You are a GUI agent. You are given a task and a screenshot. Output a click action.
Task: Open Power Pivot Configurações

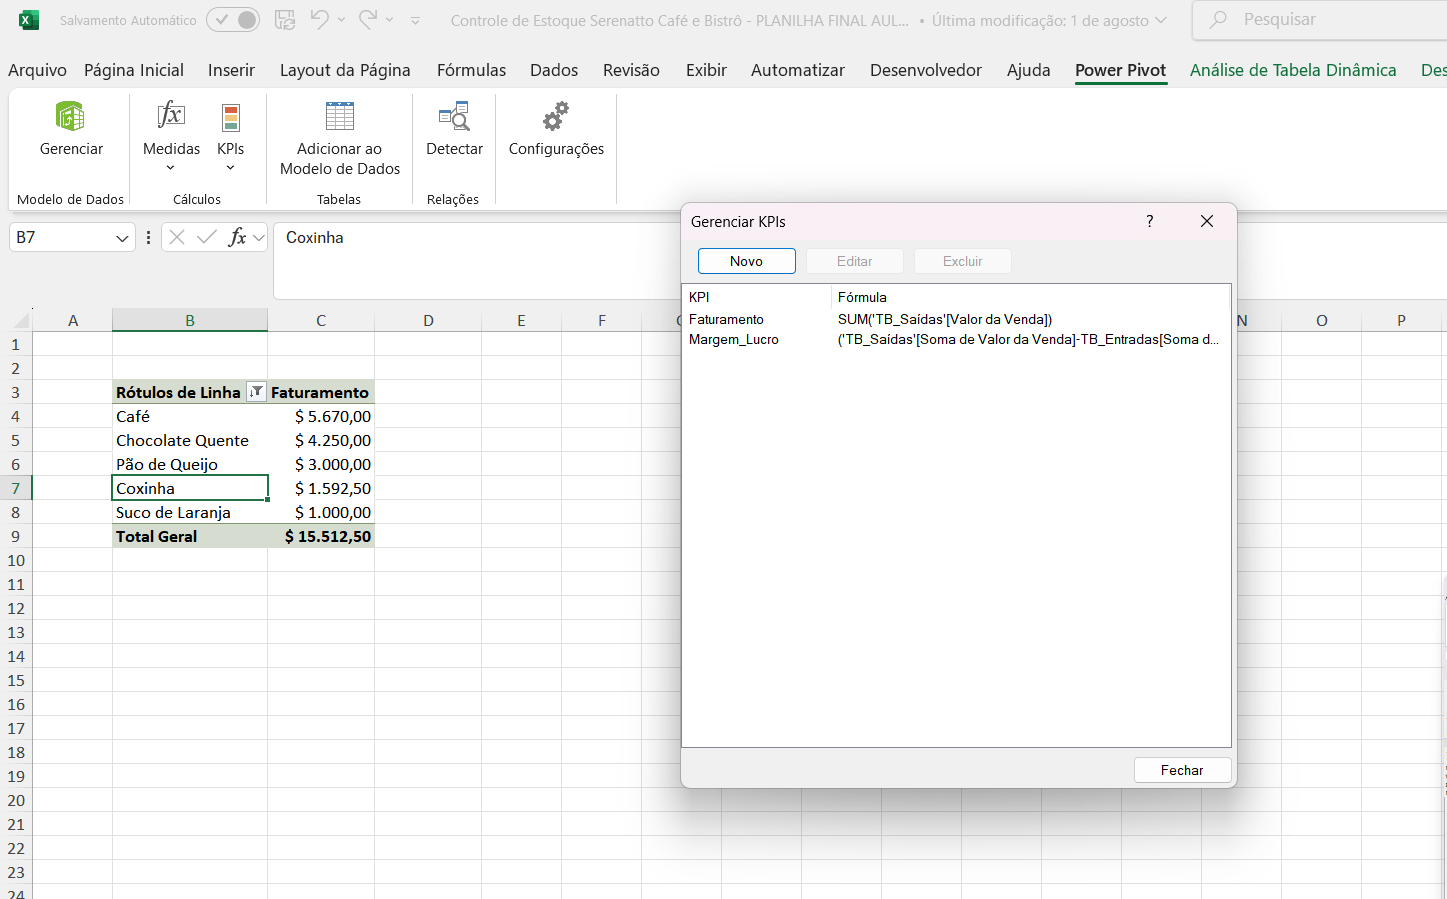556,130
